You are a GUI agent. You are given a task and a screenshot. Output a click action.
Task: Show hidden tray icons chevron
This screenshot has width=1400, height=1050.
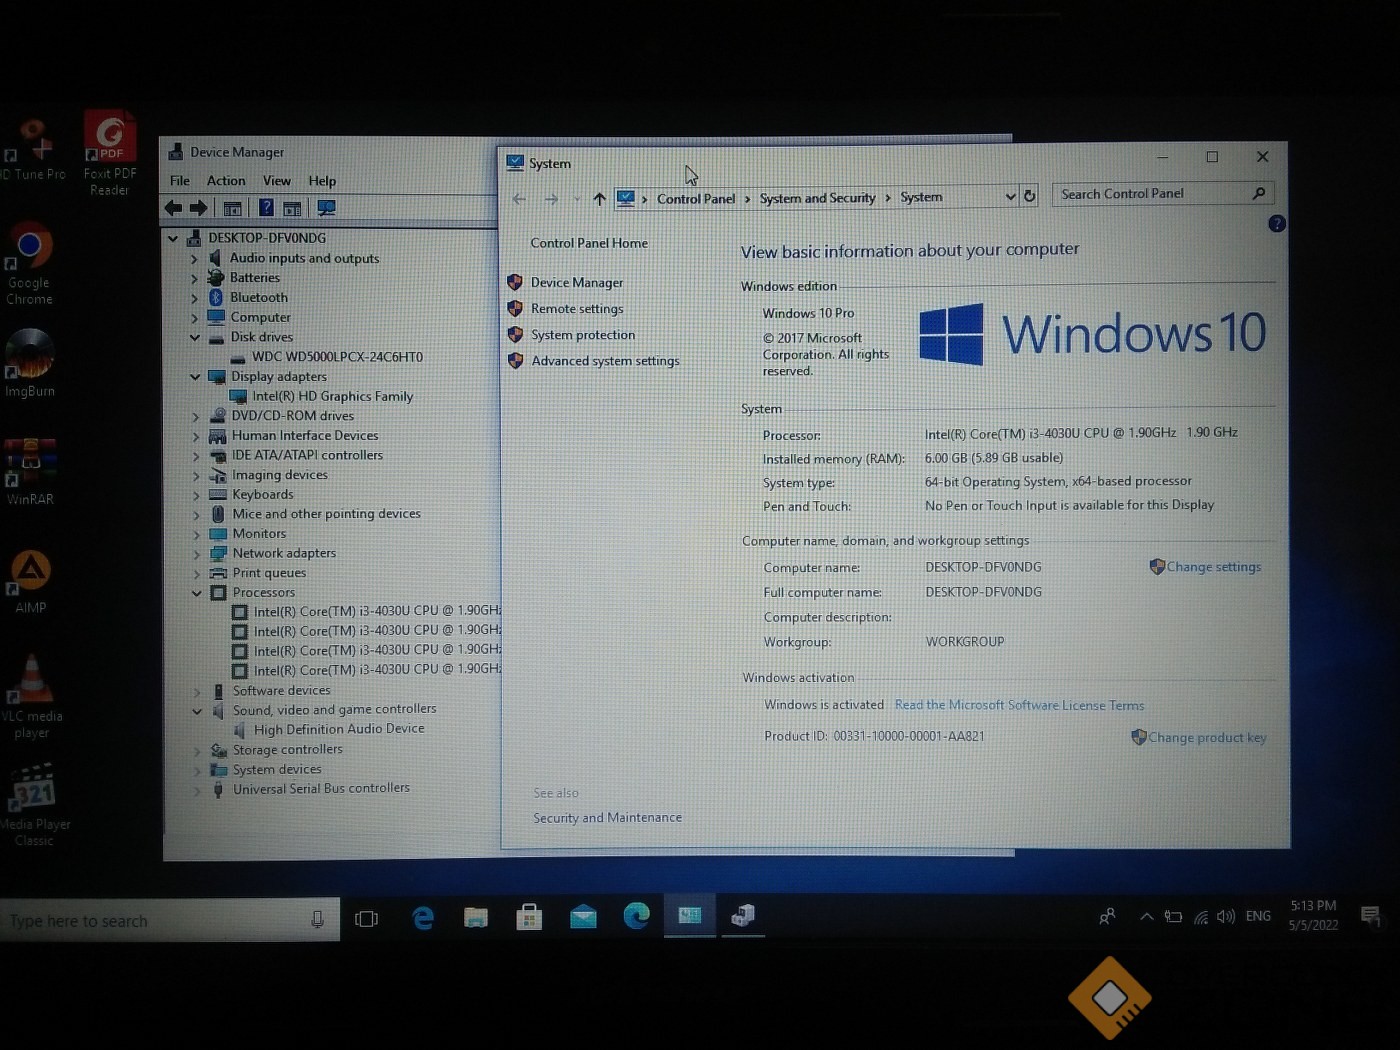click(1146, 916)
